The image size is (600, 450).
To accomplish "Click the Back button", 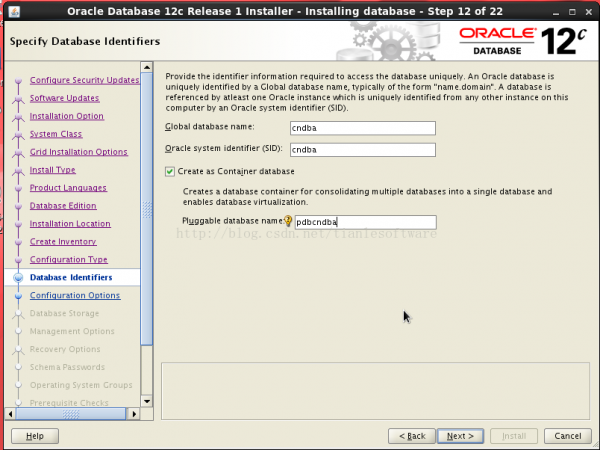I will click(412, 436).
